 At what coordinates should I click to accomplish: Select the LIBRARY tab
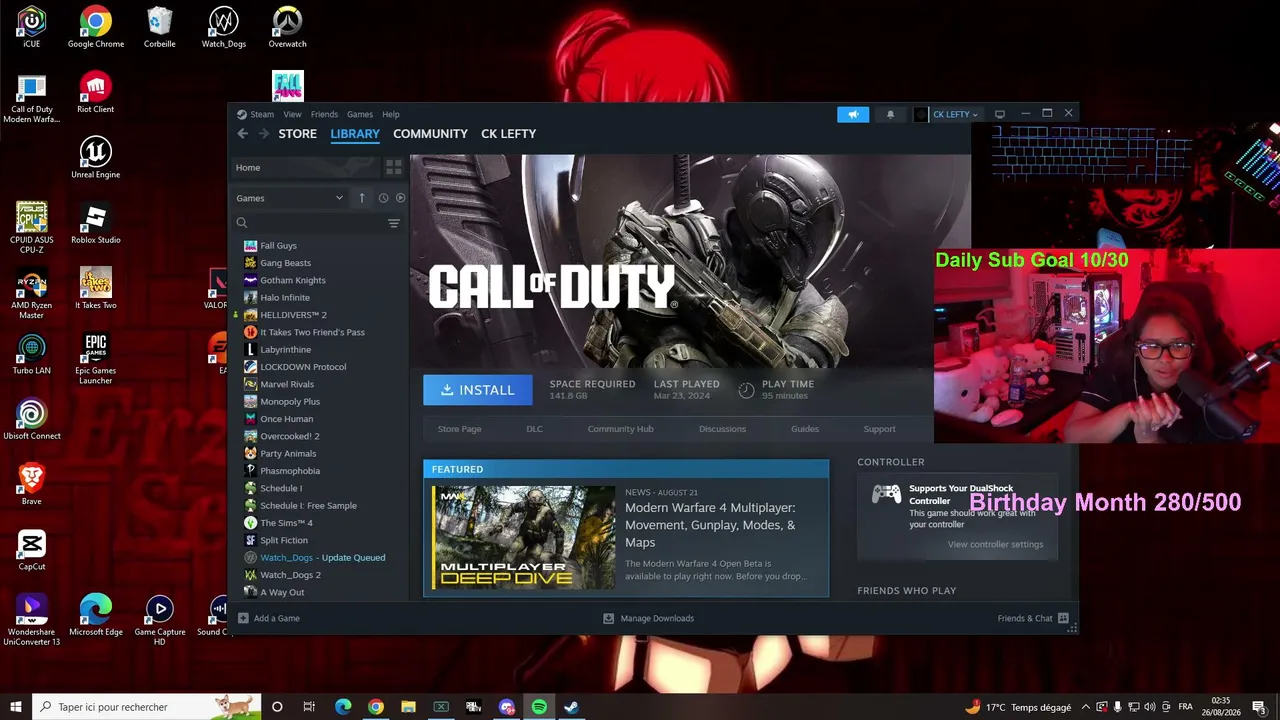[355, 134]
